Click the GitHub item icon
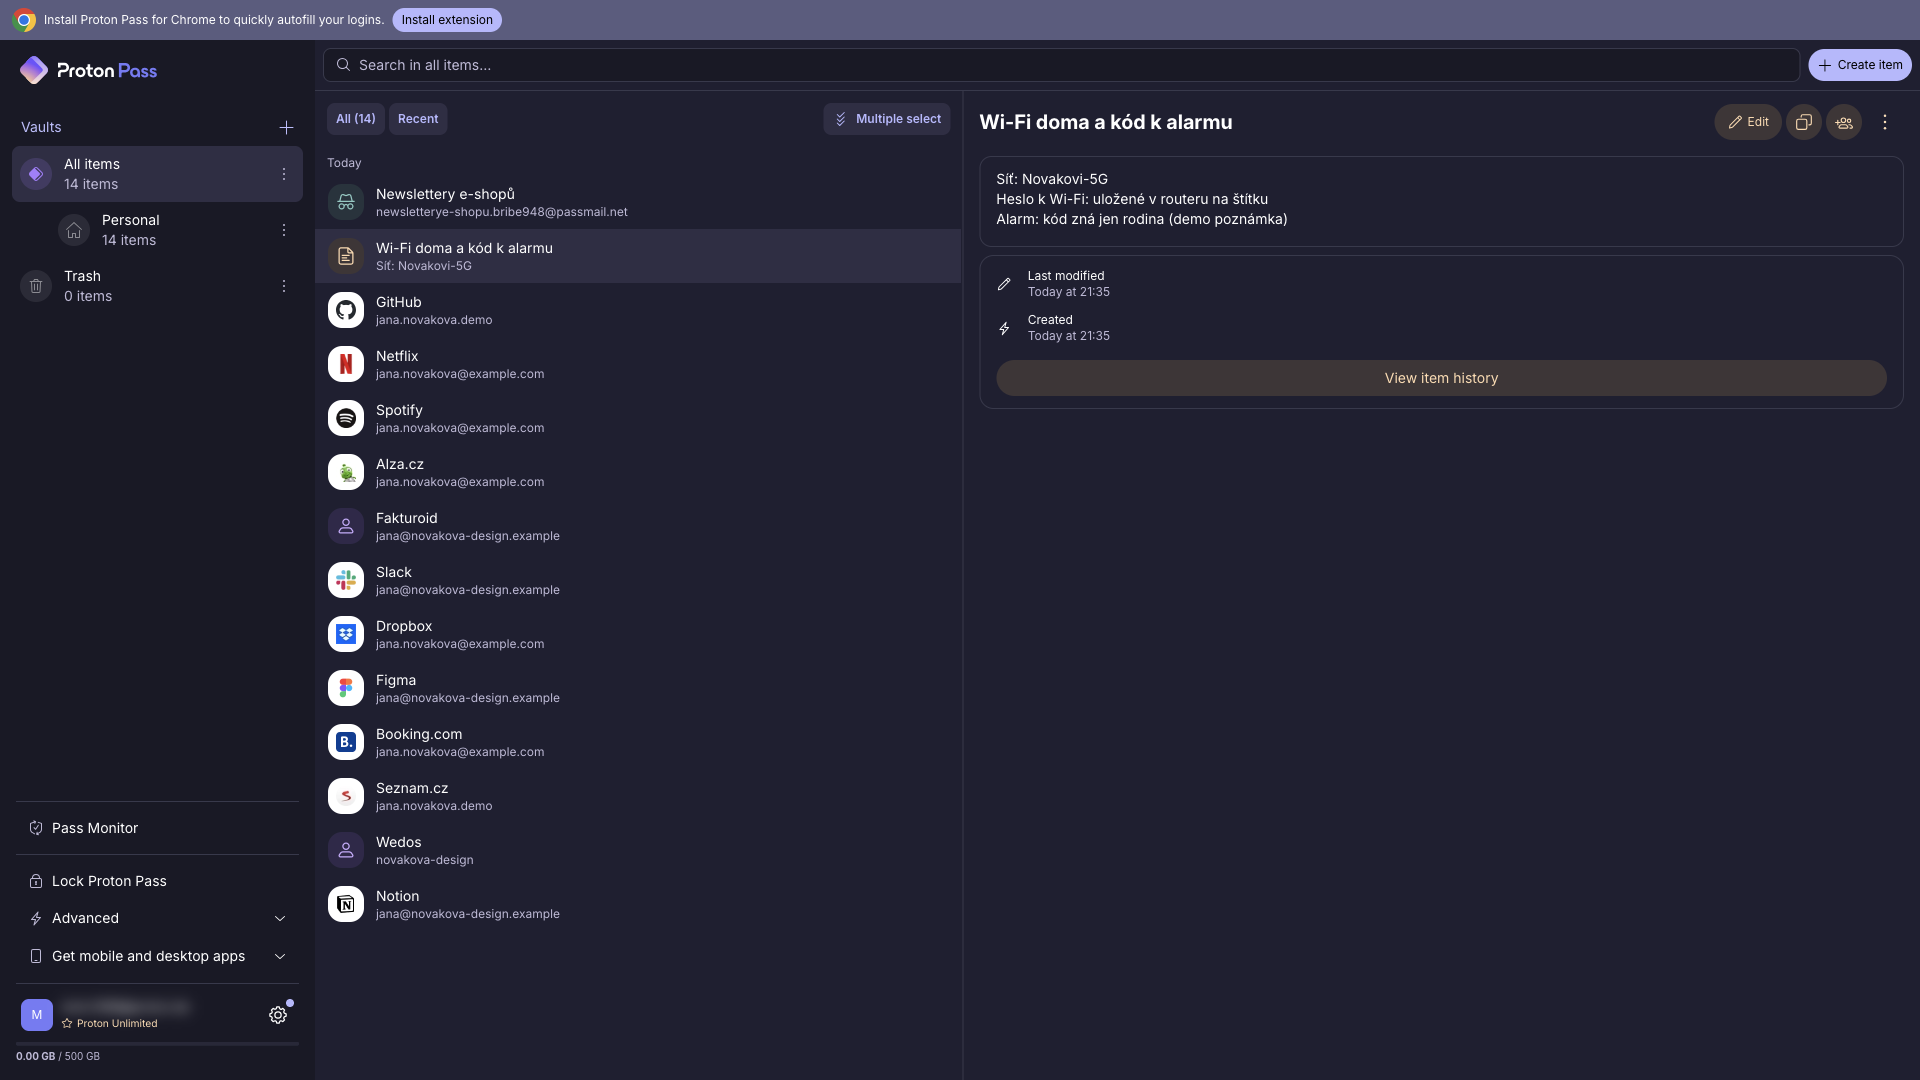 coord(346,310)
